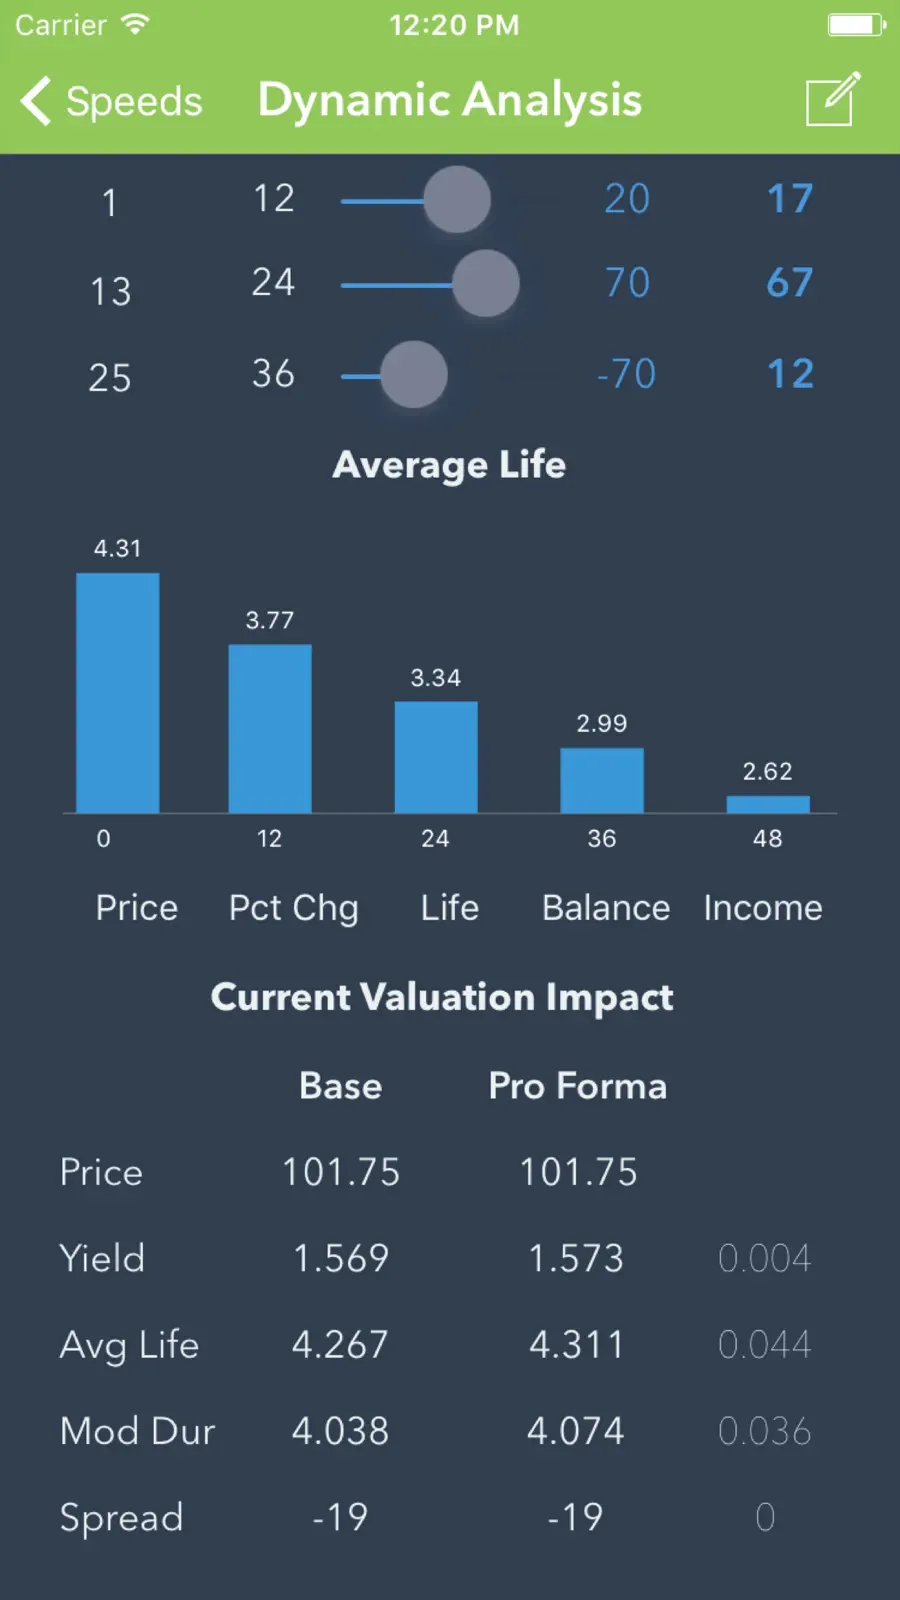
Task: Tap the 3.77 bar at month 12
Action: (270, 729)
